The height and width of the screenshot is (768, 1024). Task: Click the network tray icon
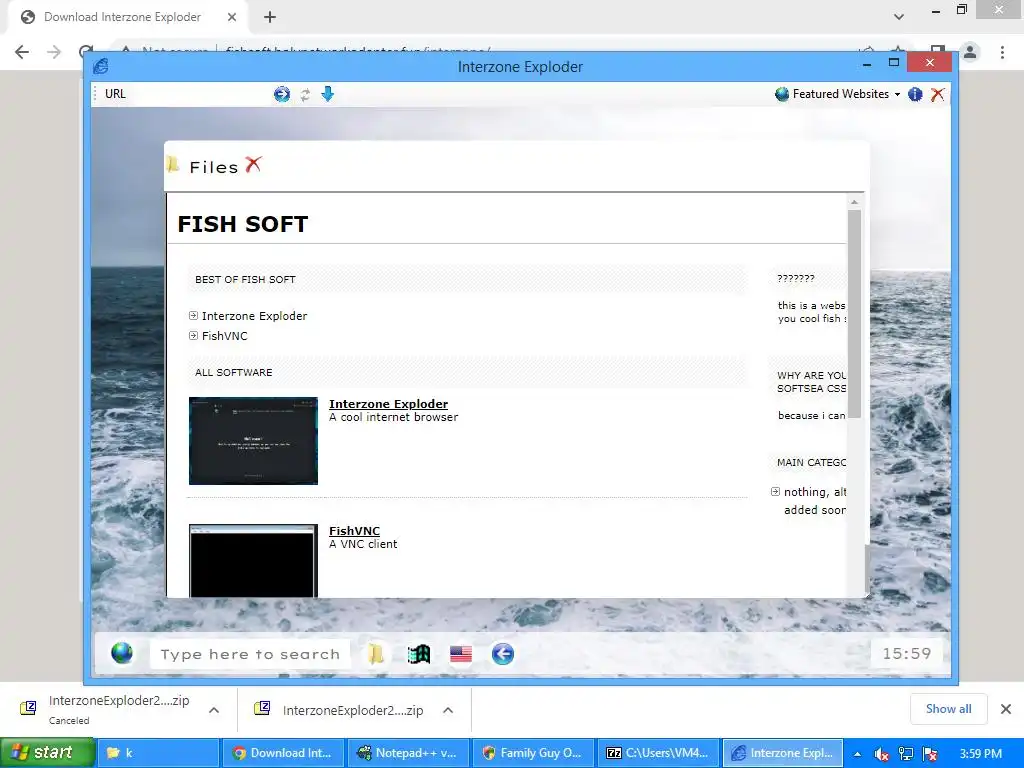pyautogui.click(x=905, y=754)
